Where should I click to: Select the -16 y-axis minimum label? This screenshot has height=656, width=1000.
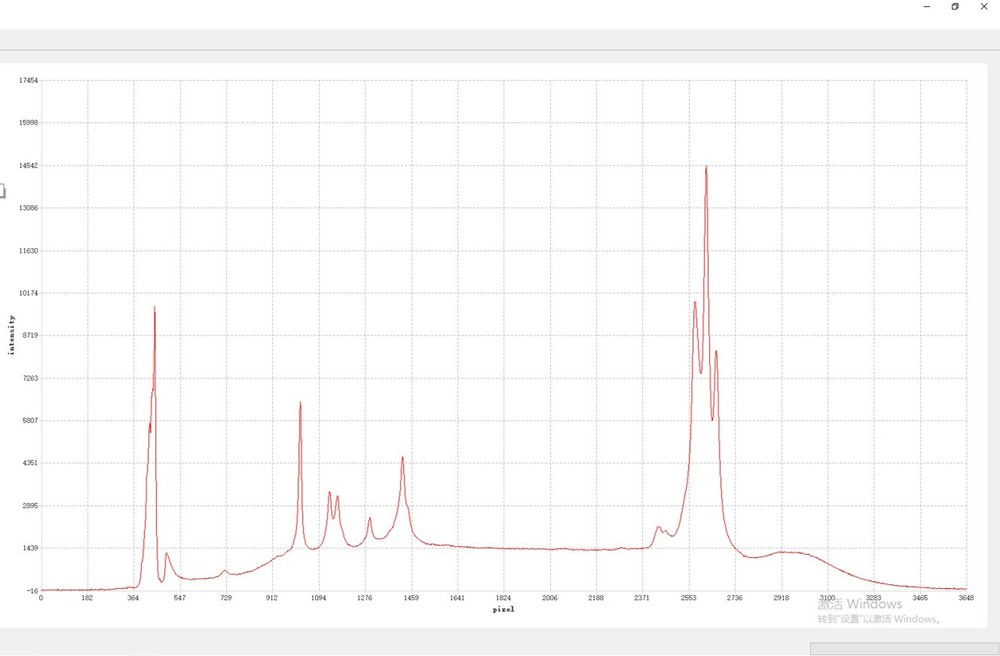pos(30,591)
